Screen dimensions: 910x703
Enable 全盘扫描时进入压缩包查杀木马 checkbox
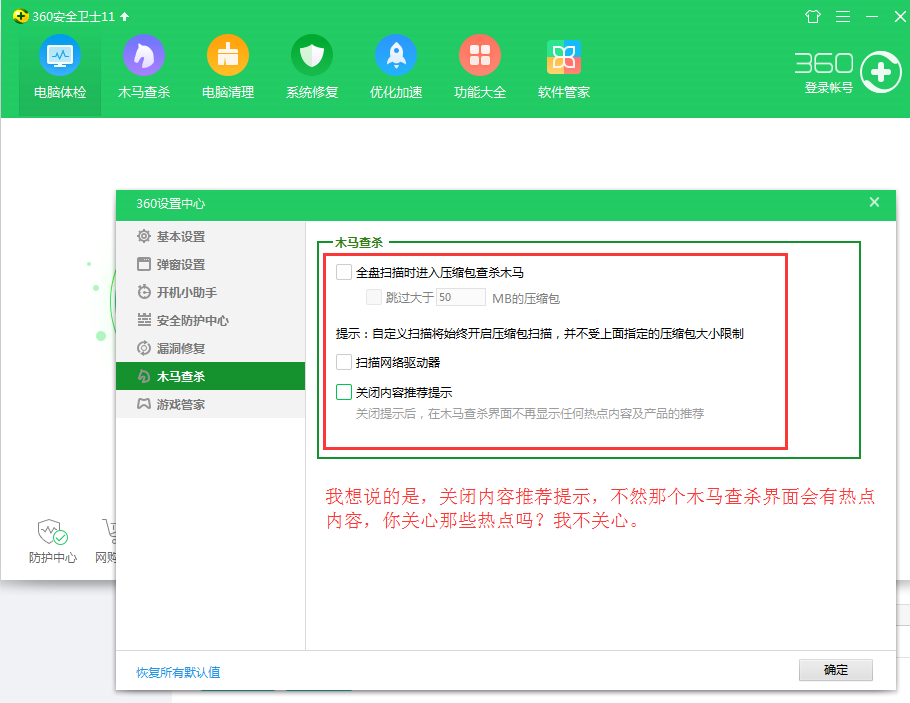344,272
